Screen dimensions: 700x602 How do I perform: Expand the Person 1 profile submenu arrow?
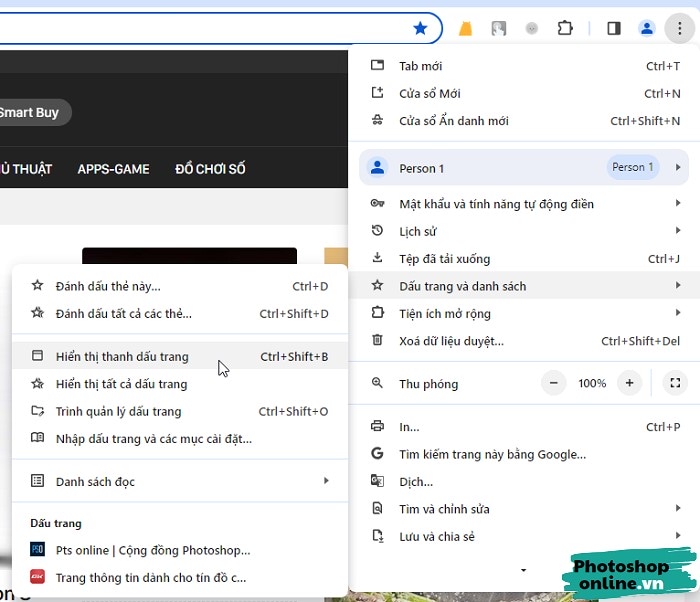(x=678, y=167)
